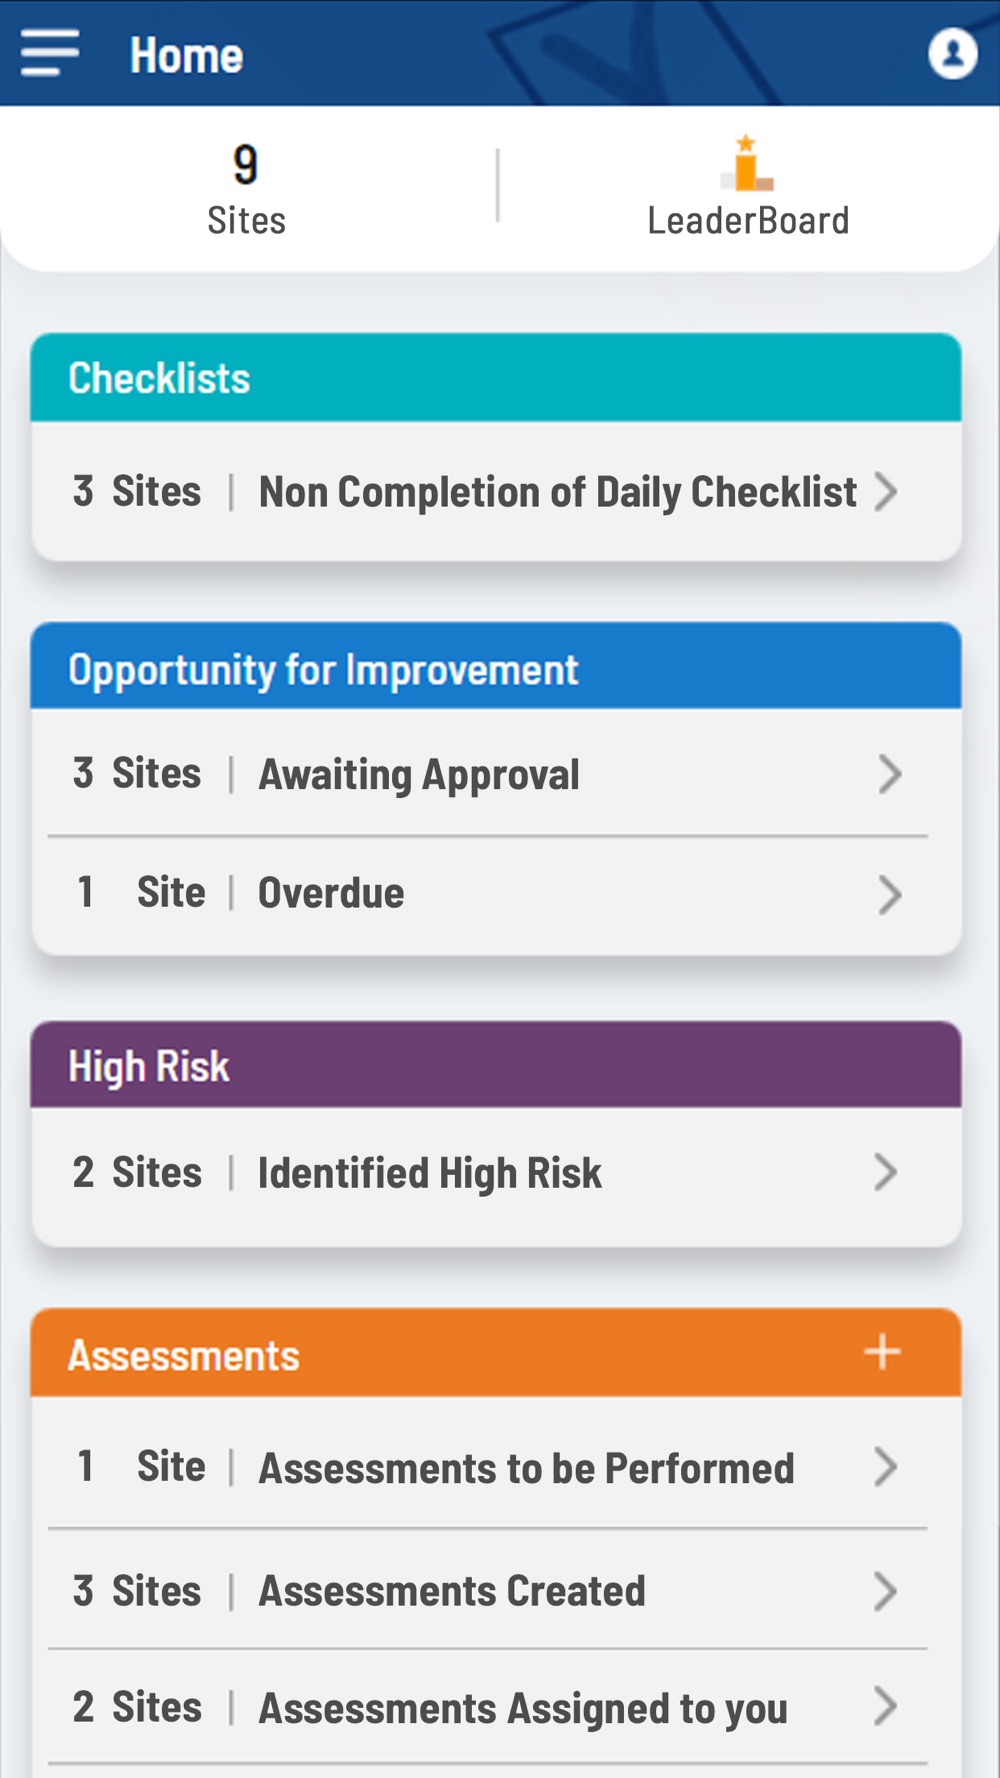Select Opportunity for Improvement header

(x=496, y=667)
